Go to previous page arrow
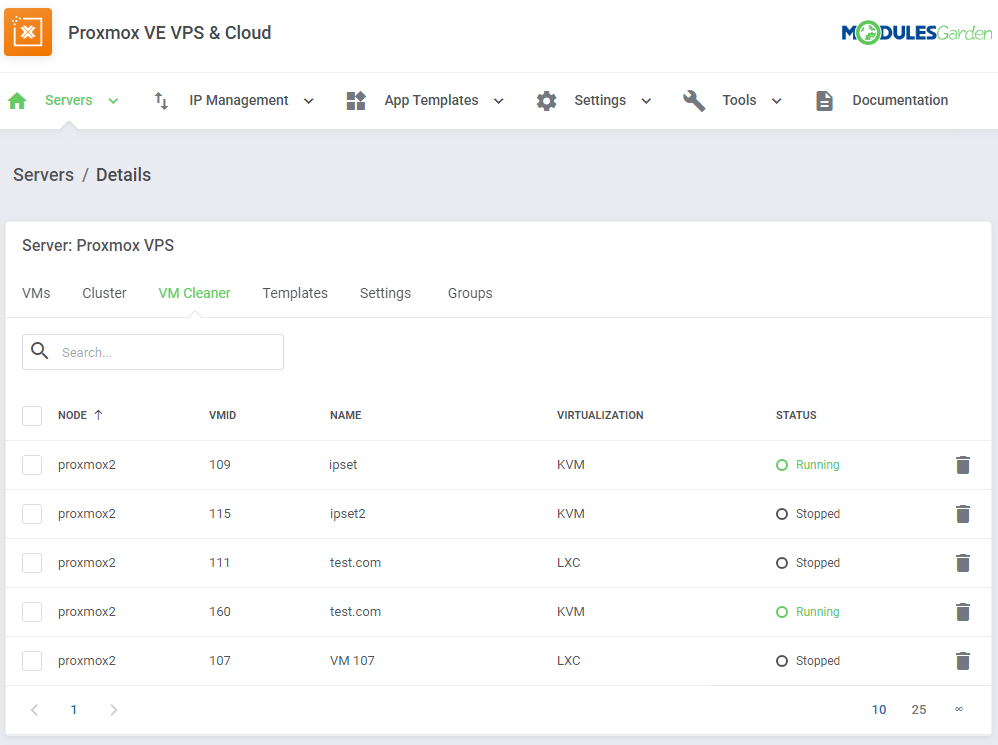 (34, 710)
